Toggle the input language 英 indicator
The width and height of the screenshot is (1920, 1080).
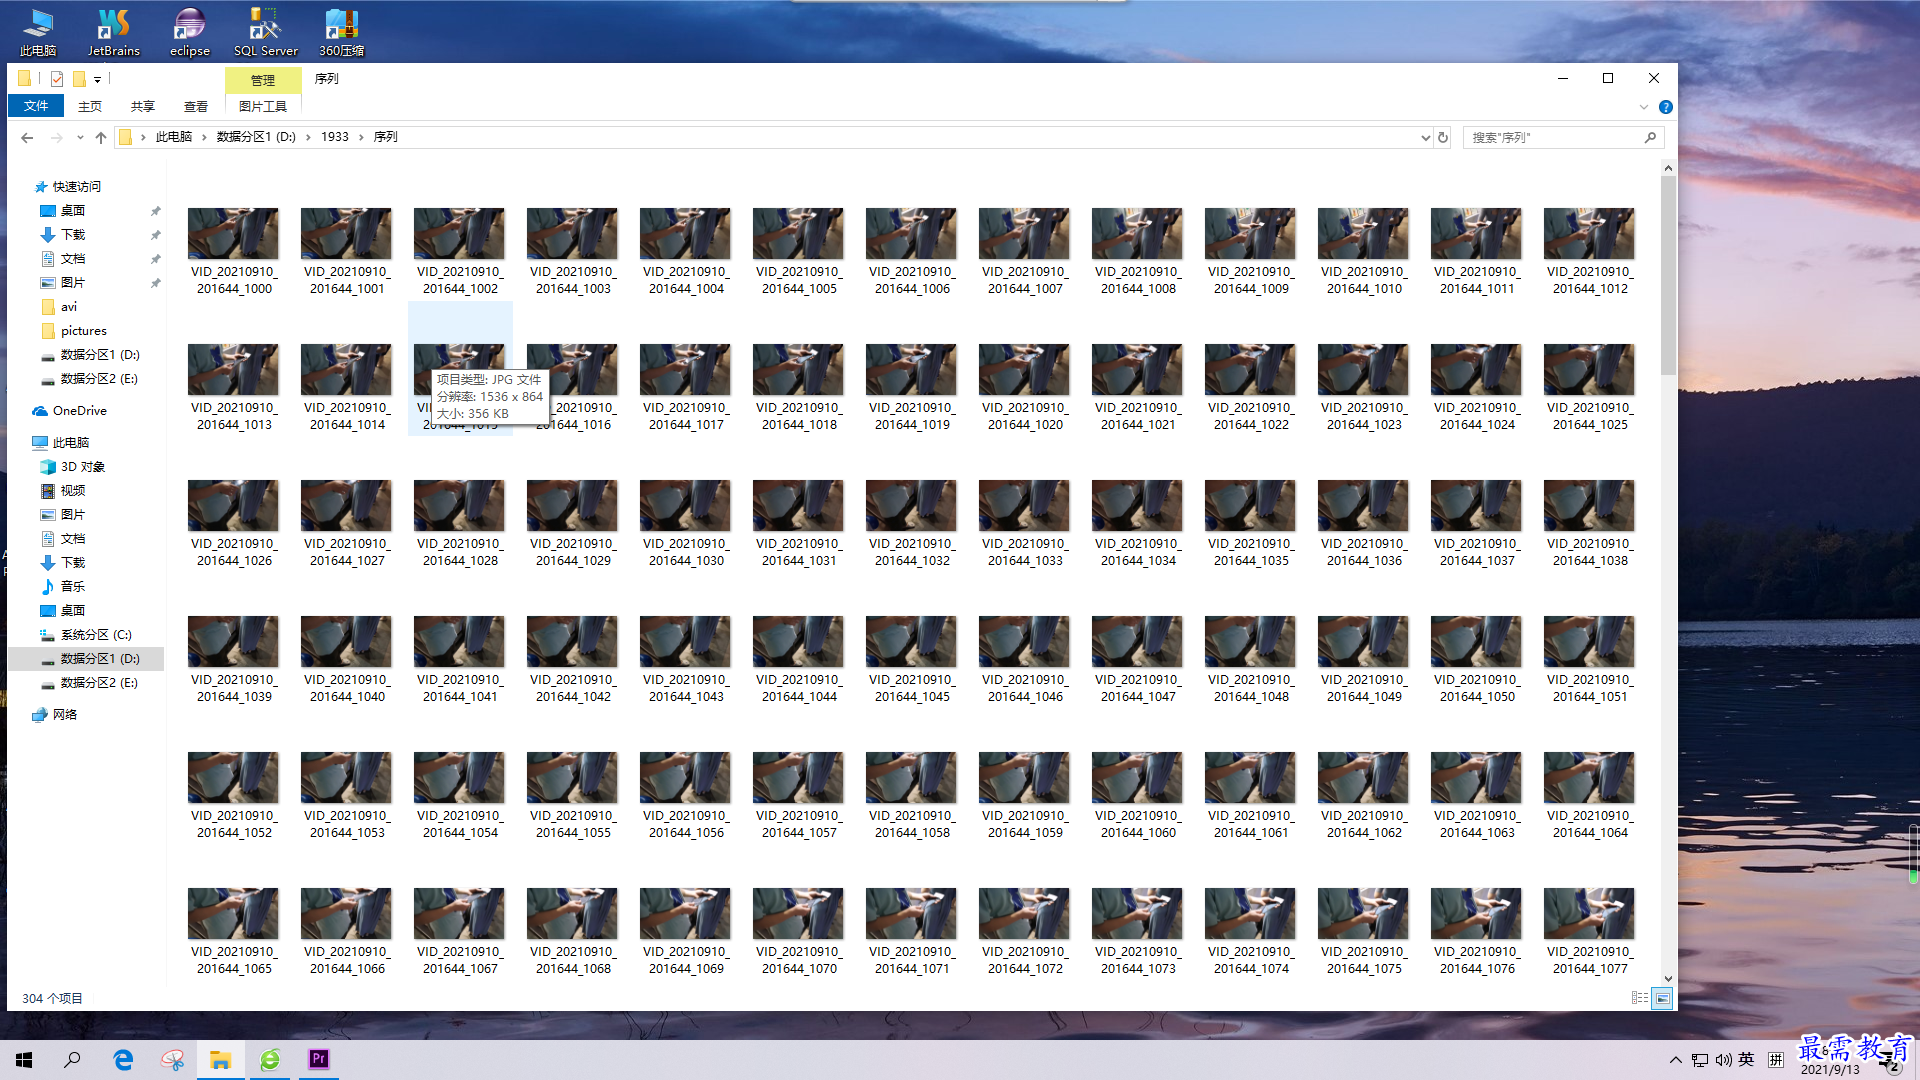tap(1746, 1060)
